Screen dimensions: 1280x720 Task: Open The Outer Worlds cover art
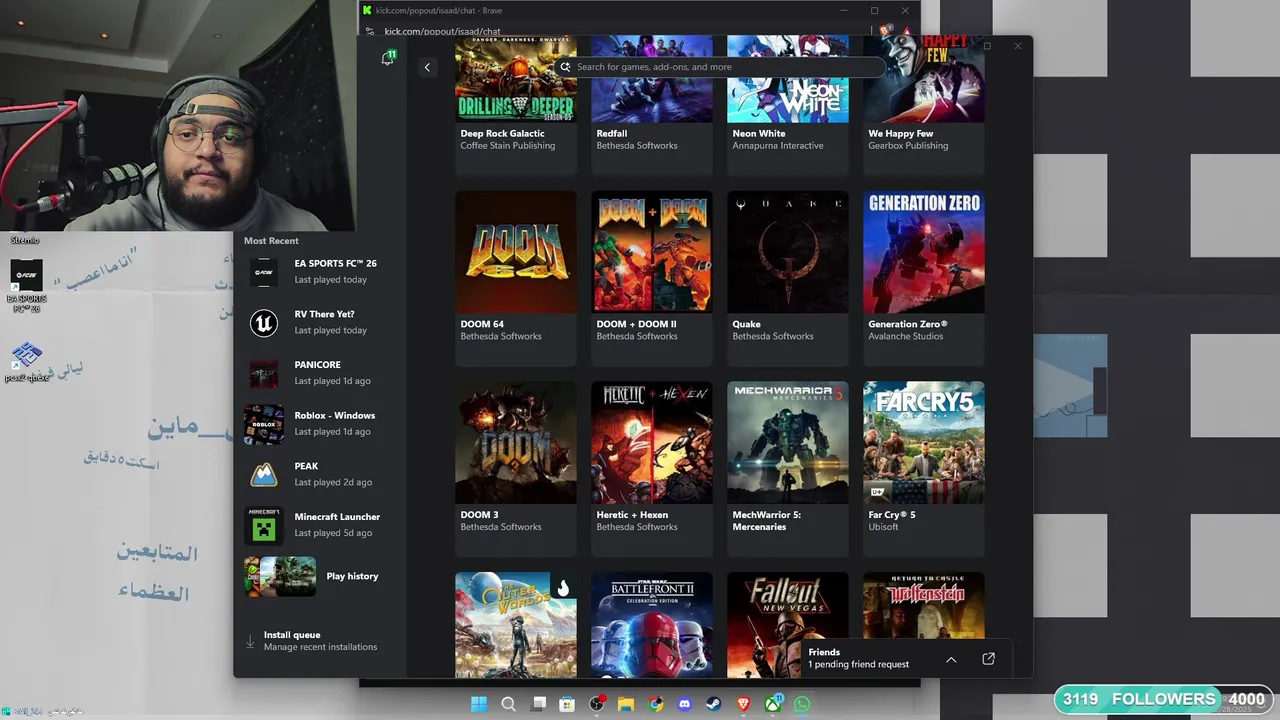pos(516,625)
